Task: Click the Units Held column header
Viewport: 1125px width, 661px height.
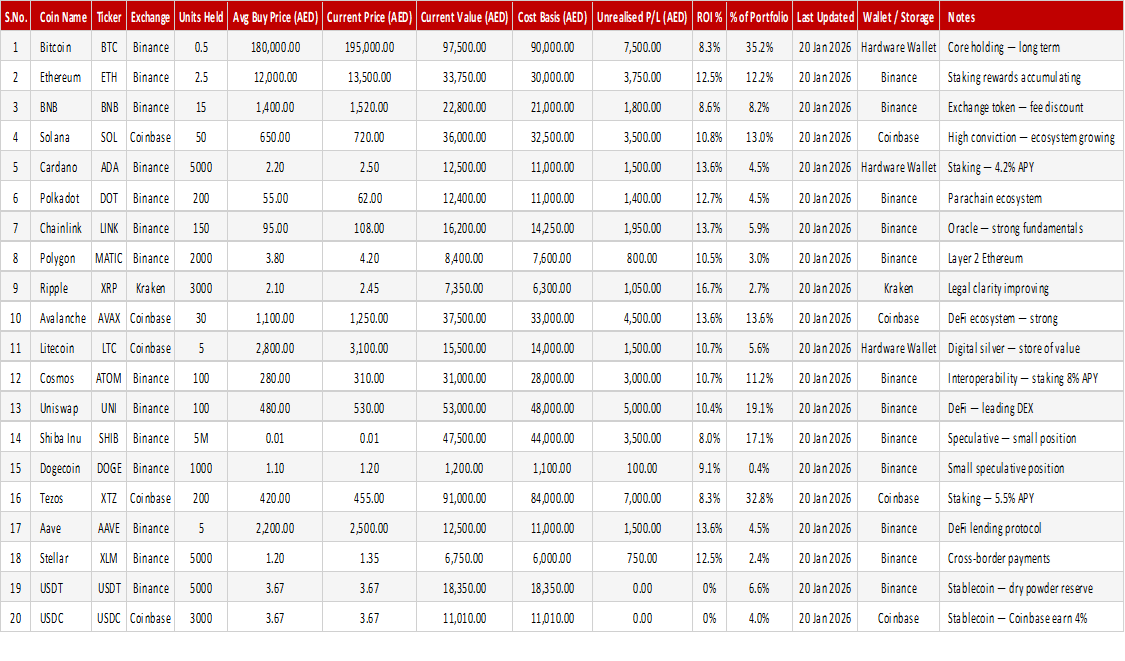Action: pyautogui.click(x=201, y=17)
